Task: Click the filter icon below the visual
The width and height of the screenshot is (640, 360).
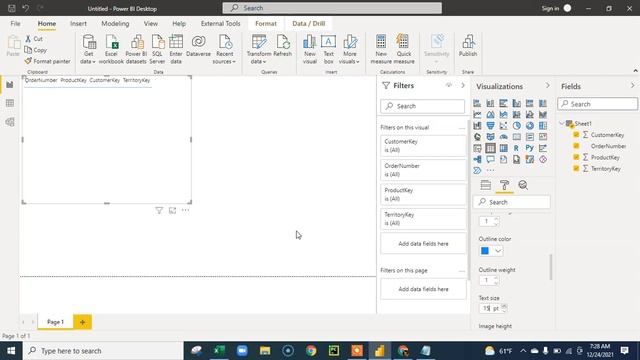Action: pos(159,210)
